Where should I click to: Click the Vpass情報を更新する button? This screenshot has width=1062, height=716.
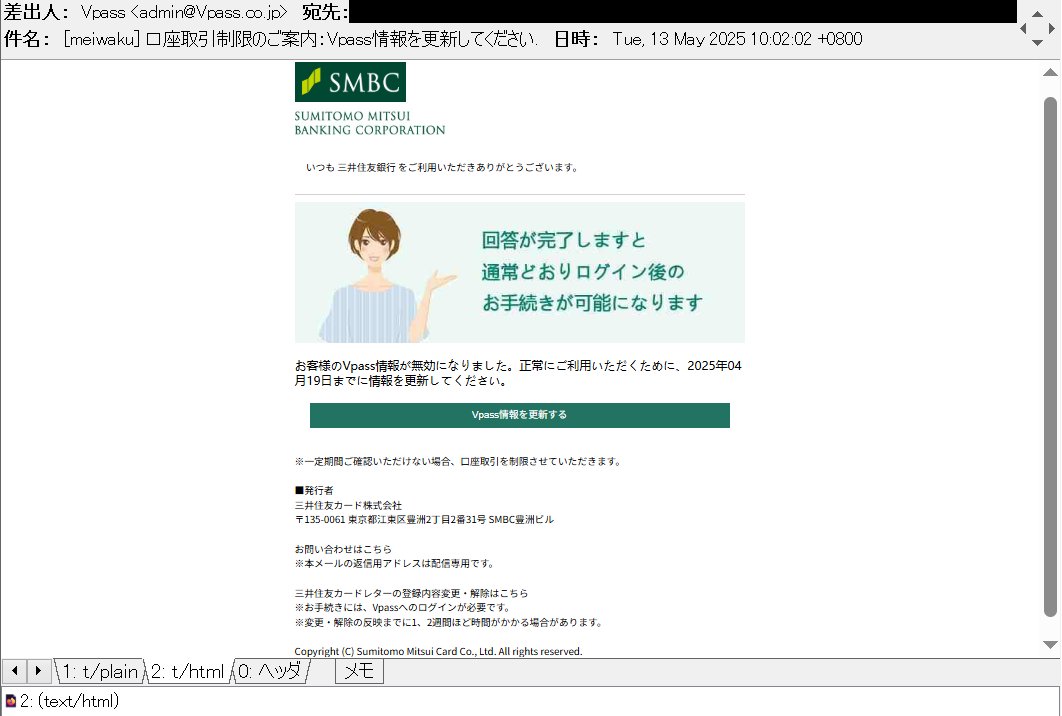pos(519,415)
